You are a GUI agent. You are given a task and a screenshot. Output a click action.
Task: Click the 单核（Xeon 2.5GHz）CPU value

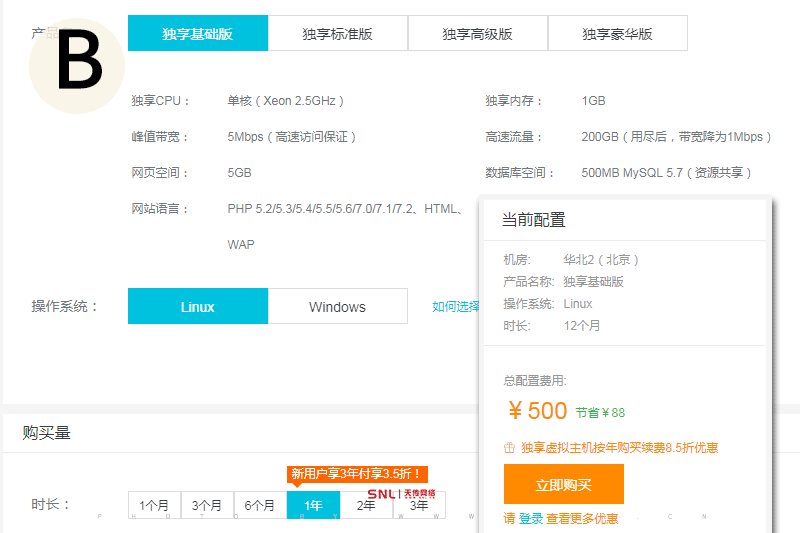(x=286, y=100)
